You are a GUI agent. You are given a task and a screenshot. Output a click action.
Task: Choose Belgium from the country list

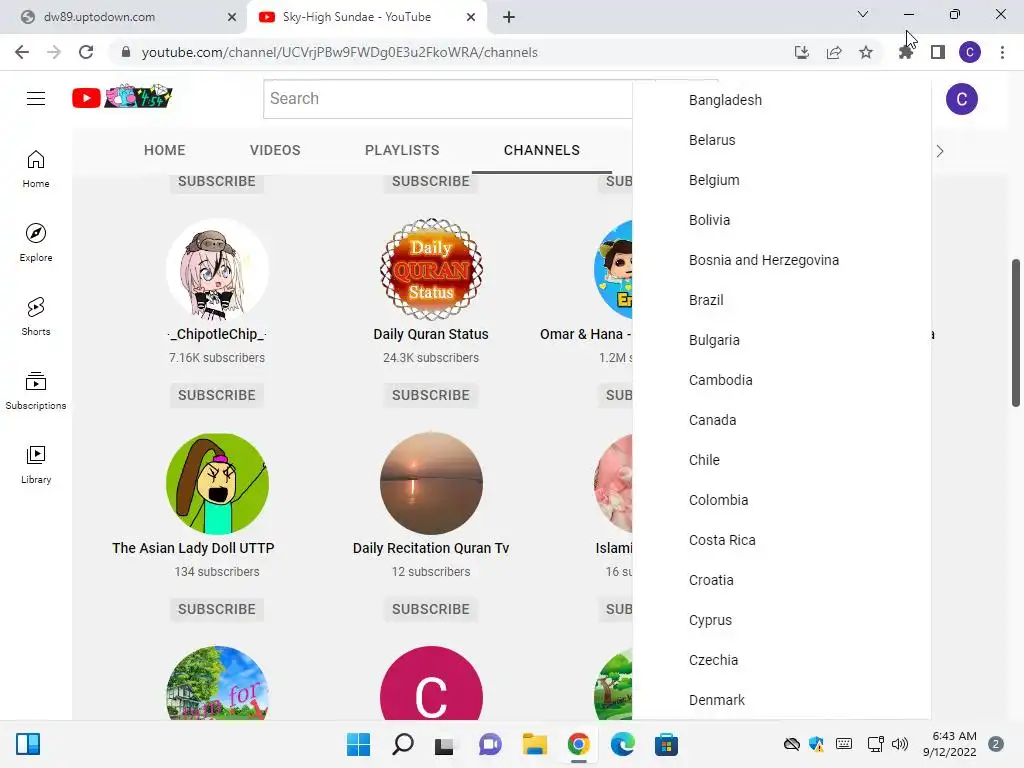(782, 180)
